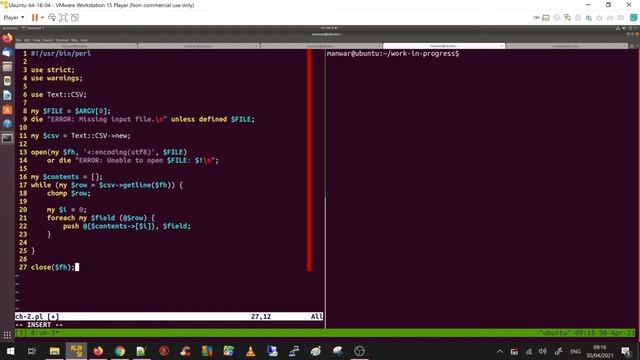Click the VMware network adapter device icon
Screen dimensions: 640x360
[x=567, y=18]
